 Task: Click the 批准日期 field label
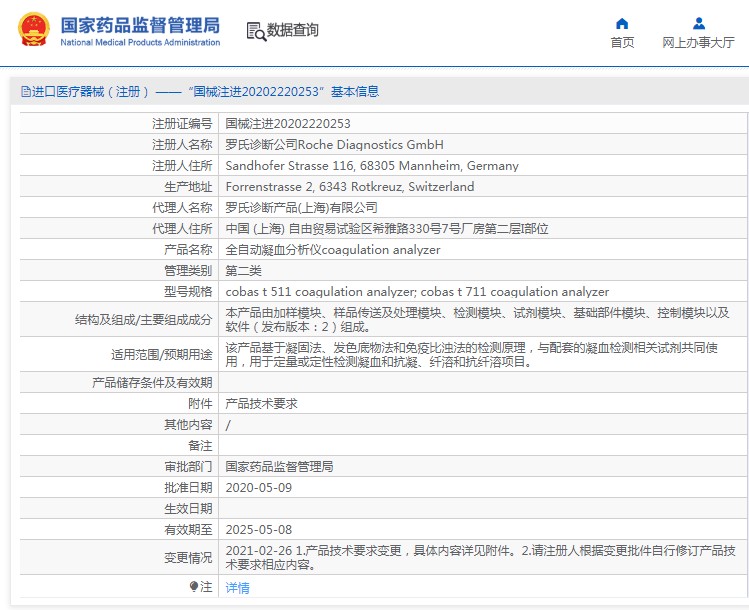coord(188,488)
